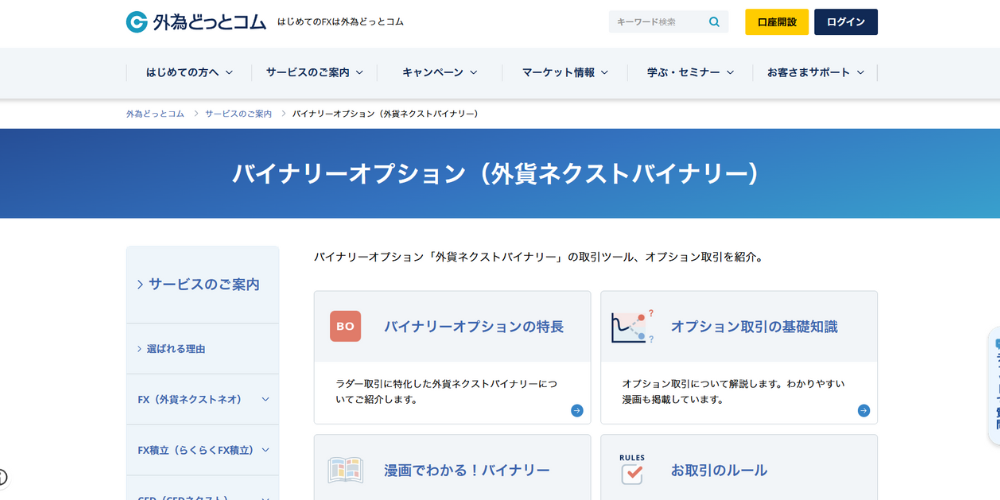Click the オプション取引について解説します description text
Viewport: 1000px width, 500px height.
(x=733, y=392)
